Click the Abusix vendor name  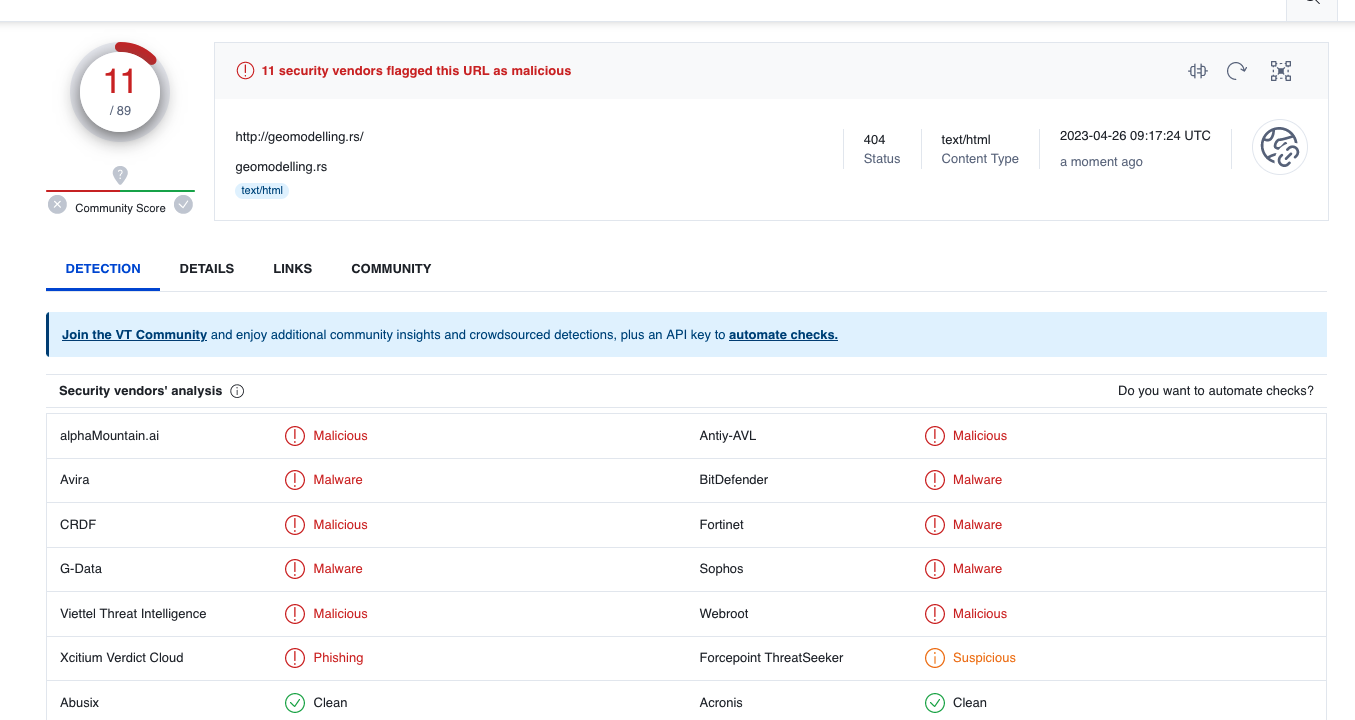coord(79,703)
